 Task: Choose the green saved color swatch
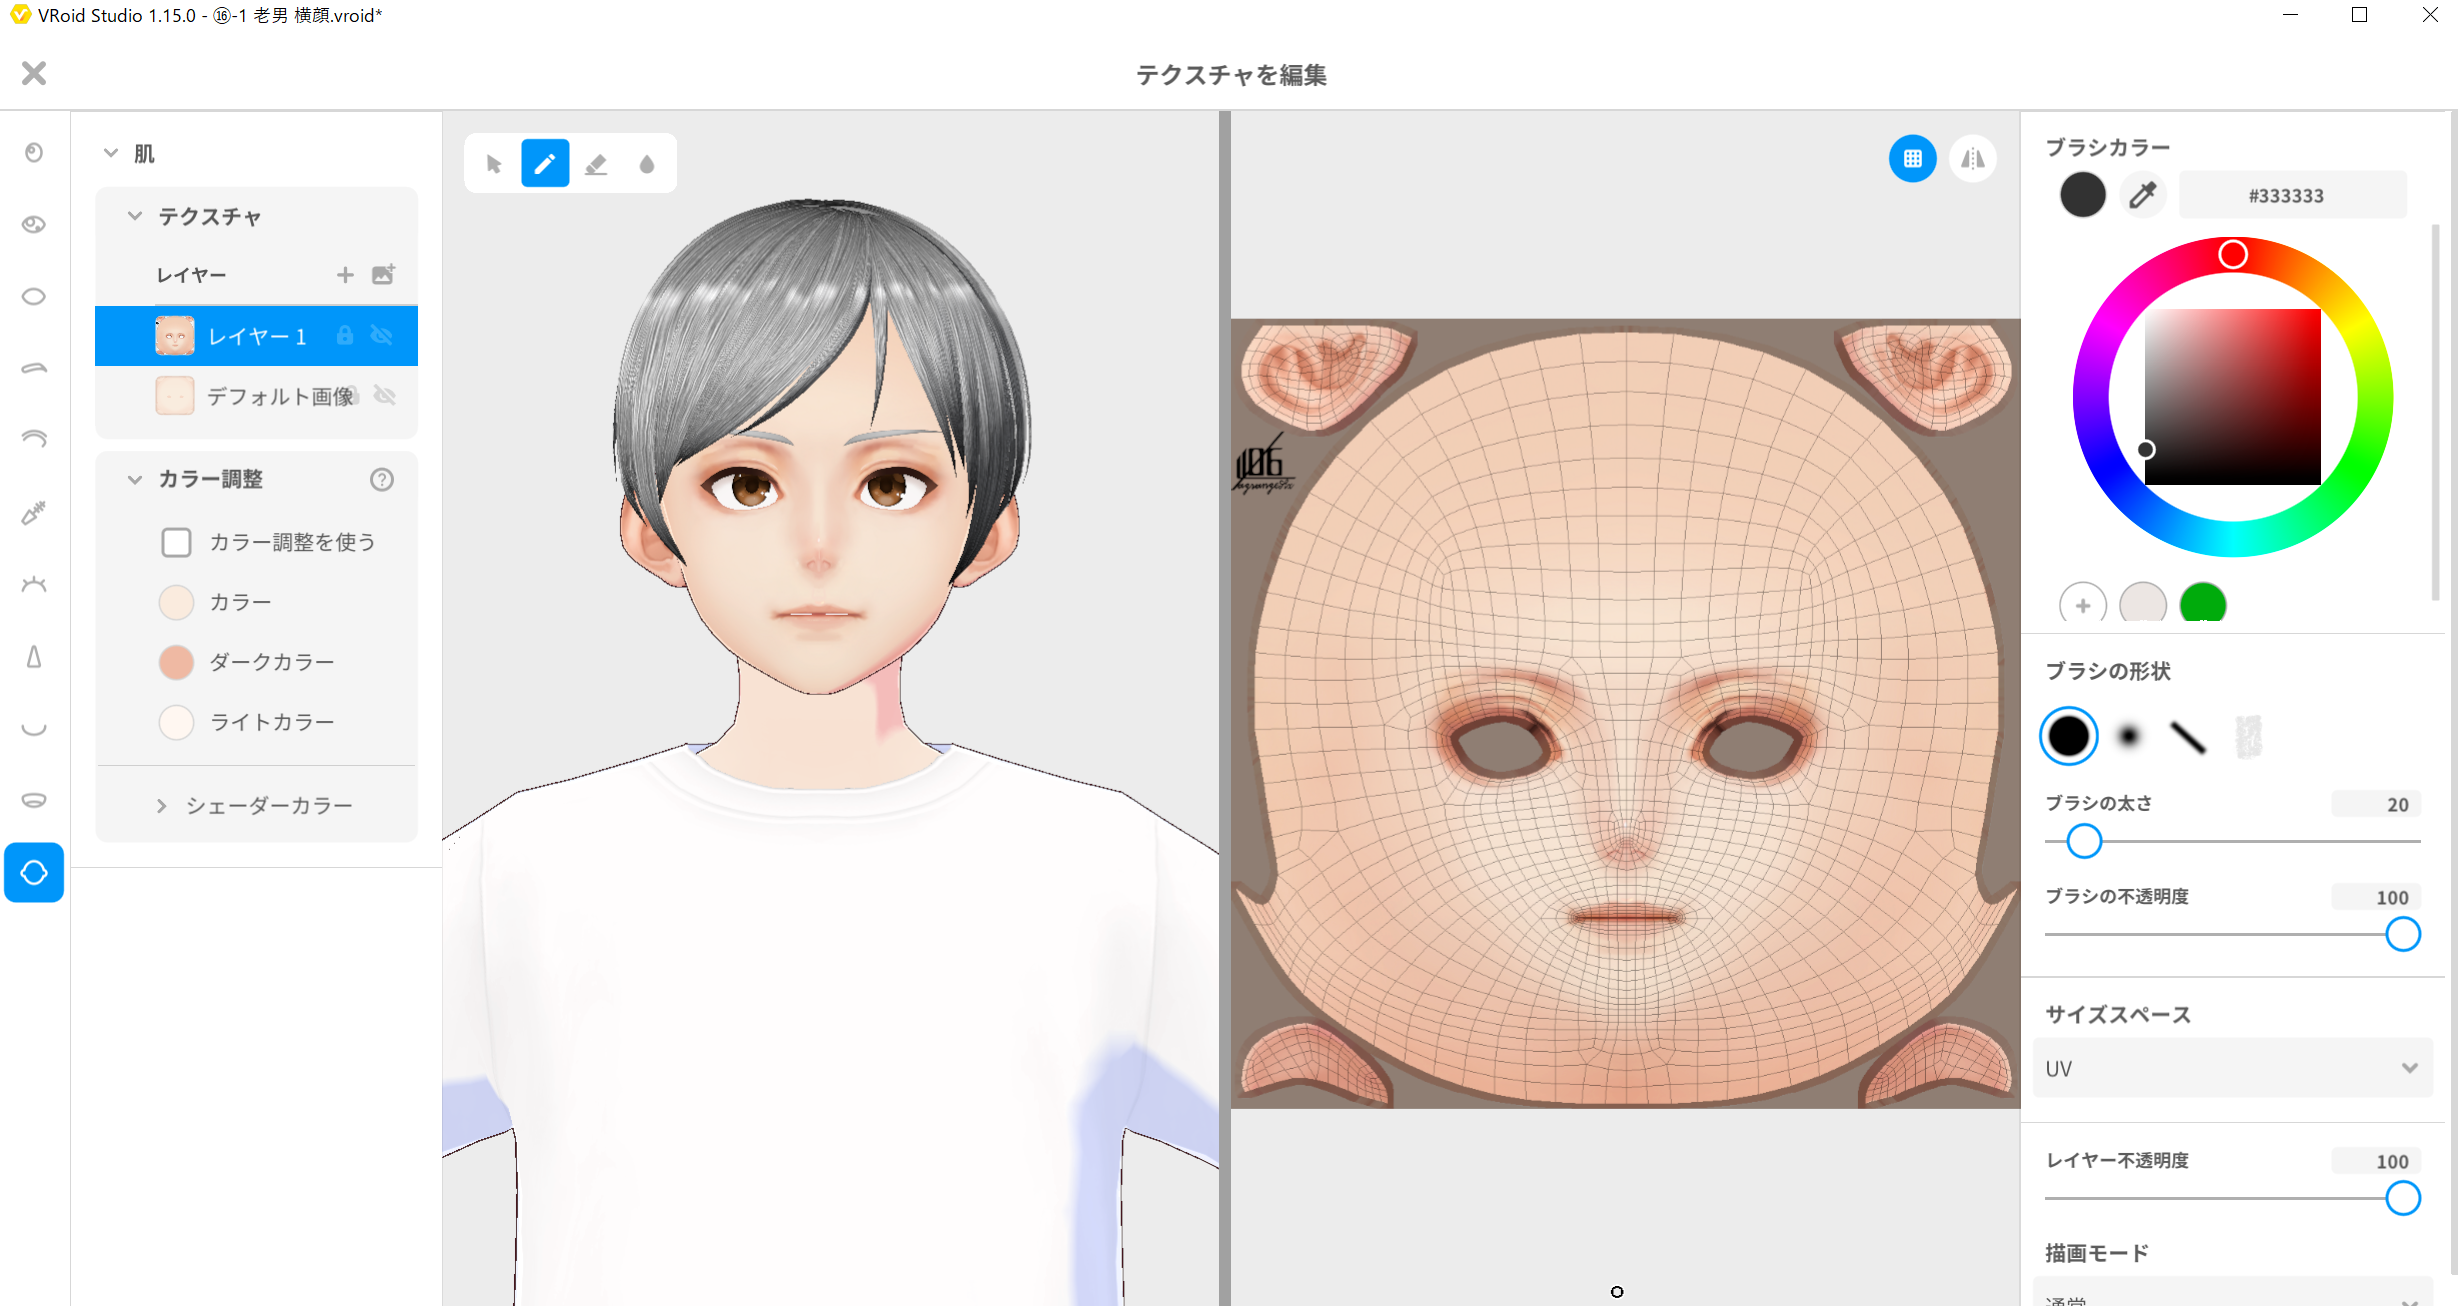2202,603
